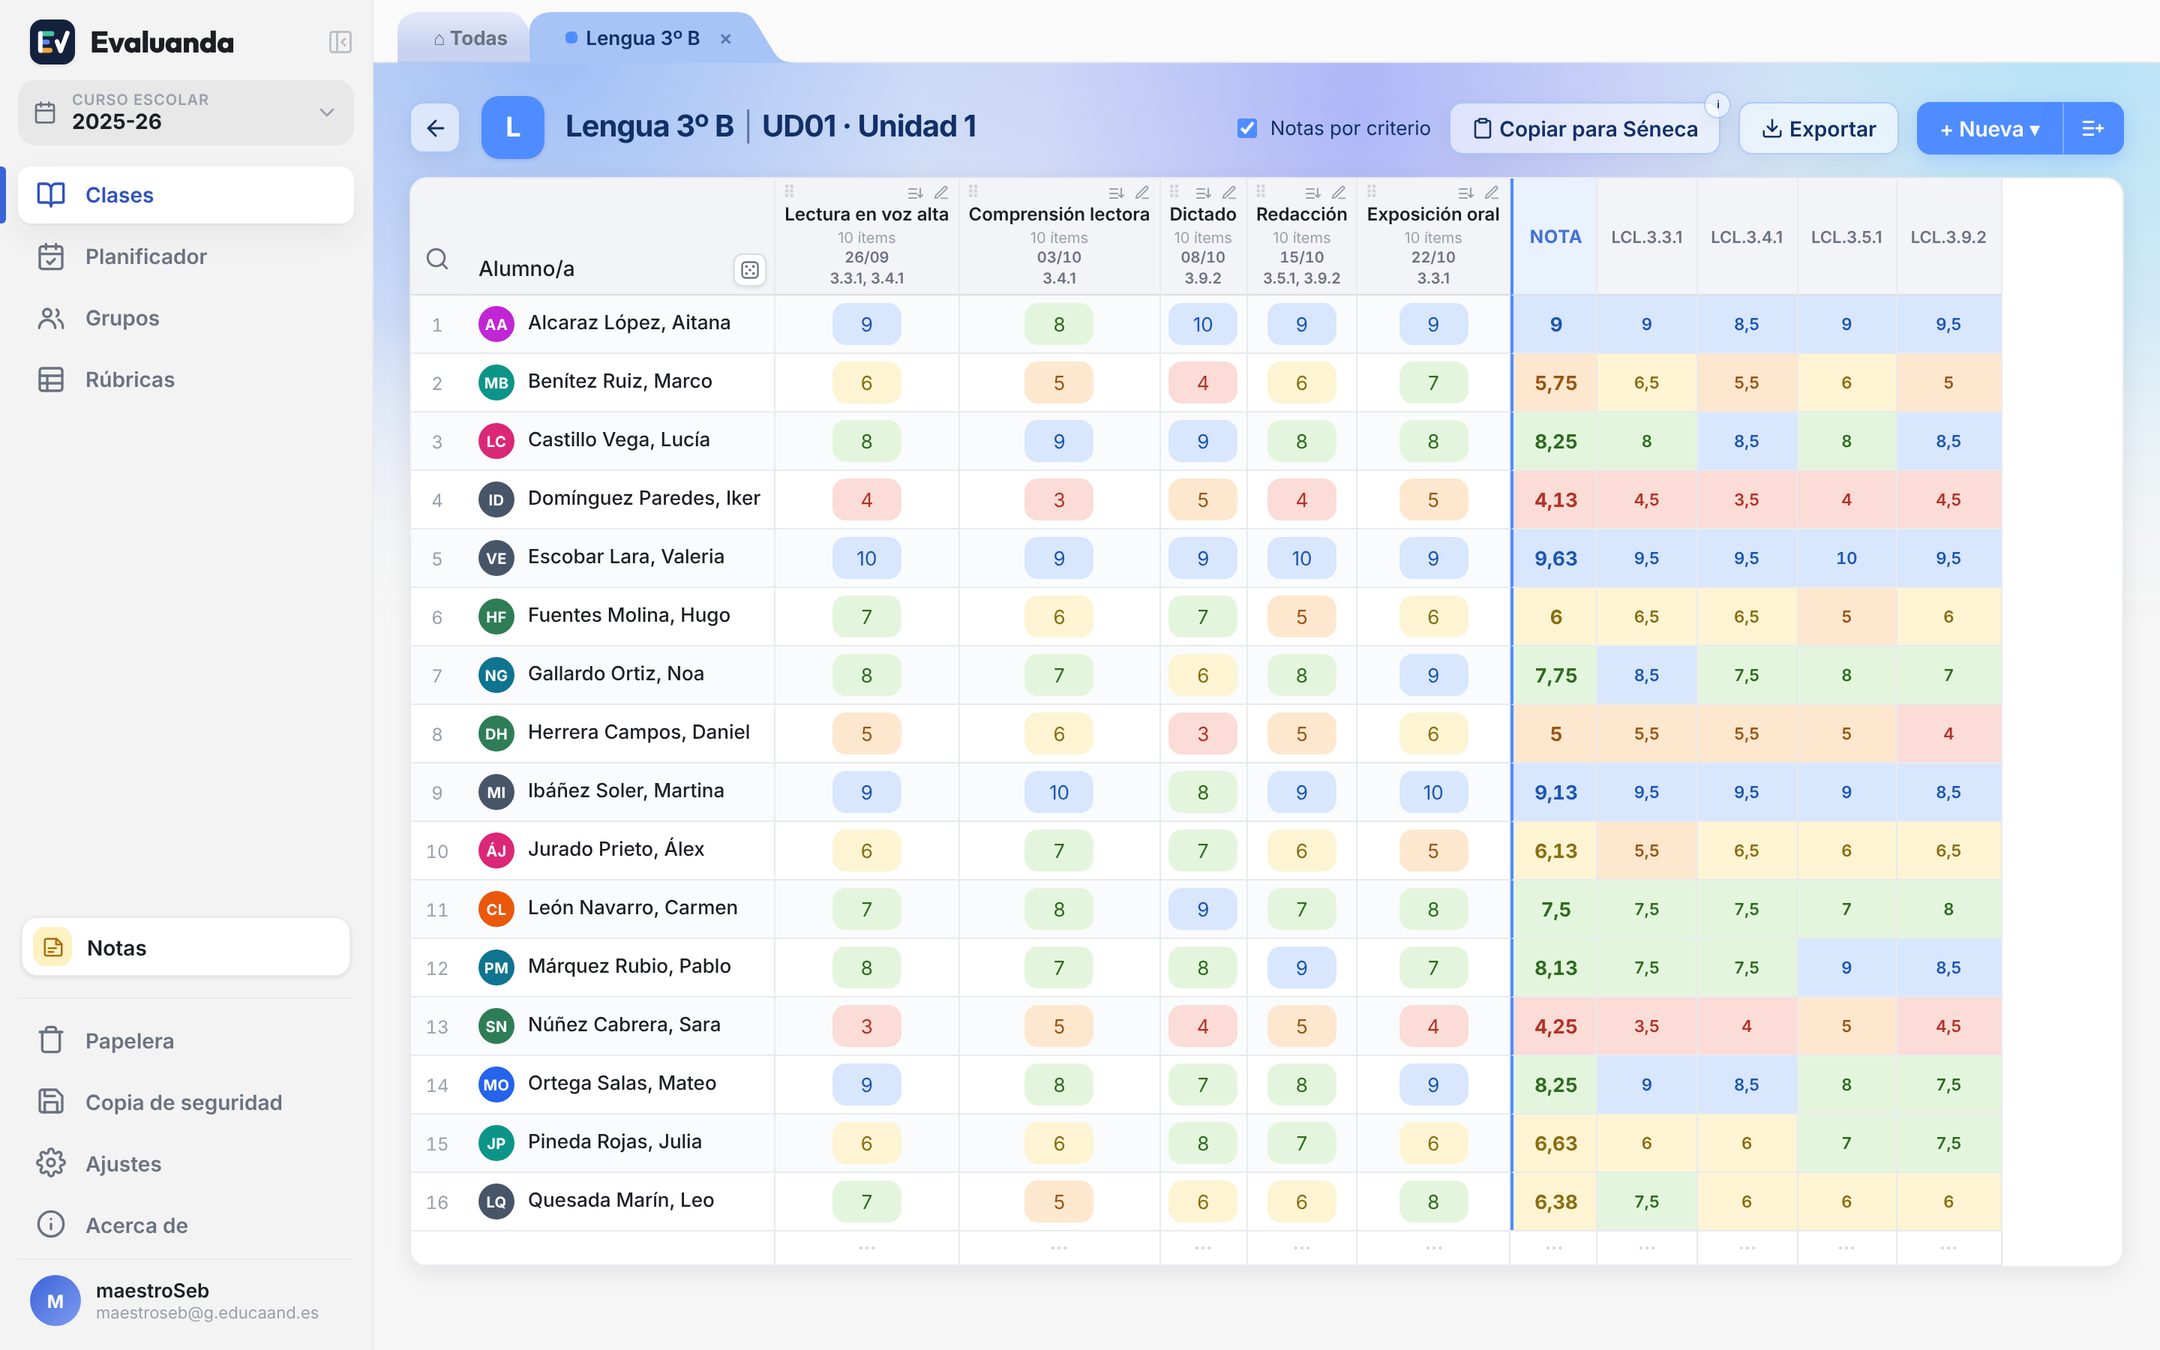This screenshot has height=1350, width=2160.
Task: Click the LCL.3.5.1 criterion header
Action: [x=1846, y=237]
